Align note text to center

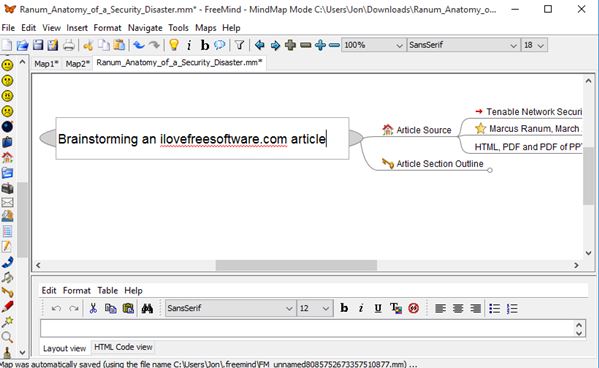[458, 308]
